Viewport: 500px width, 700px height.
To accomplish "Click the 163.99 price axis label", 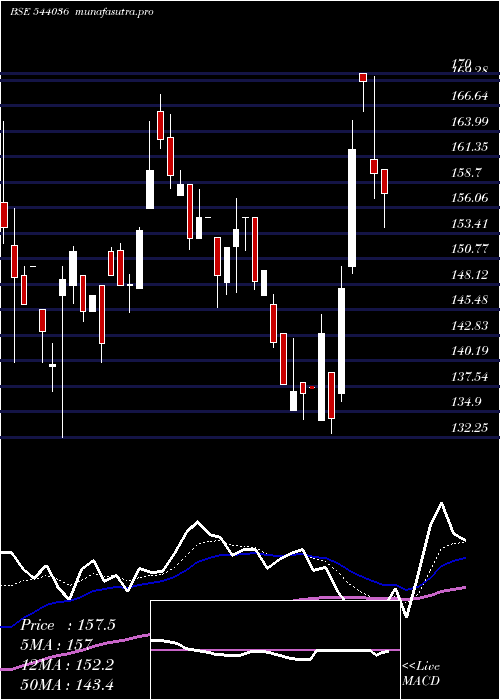I will [469, 121].
